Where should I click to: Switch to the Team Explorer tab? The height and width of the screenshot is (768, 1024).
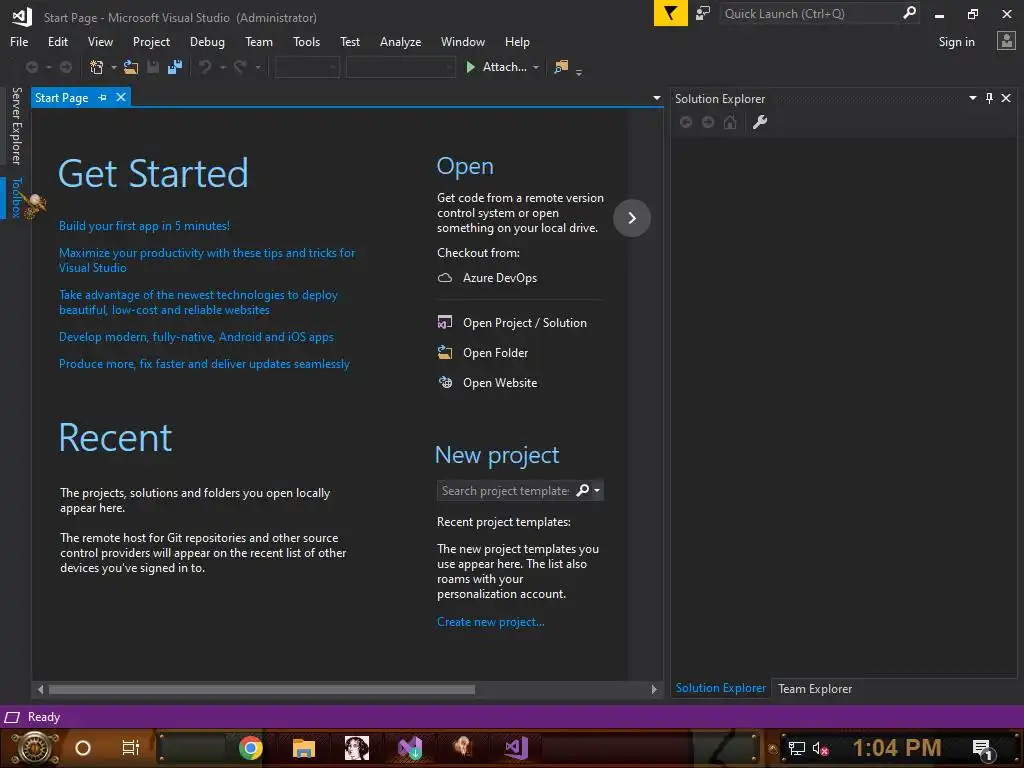815,688
